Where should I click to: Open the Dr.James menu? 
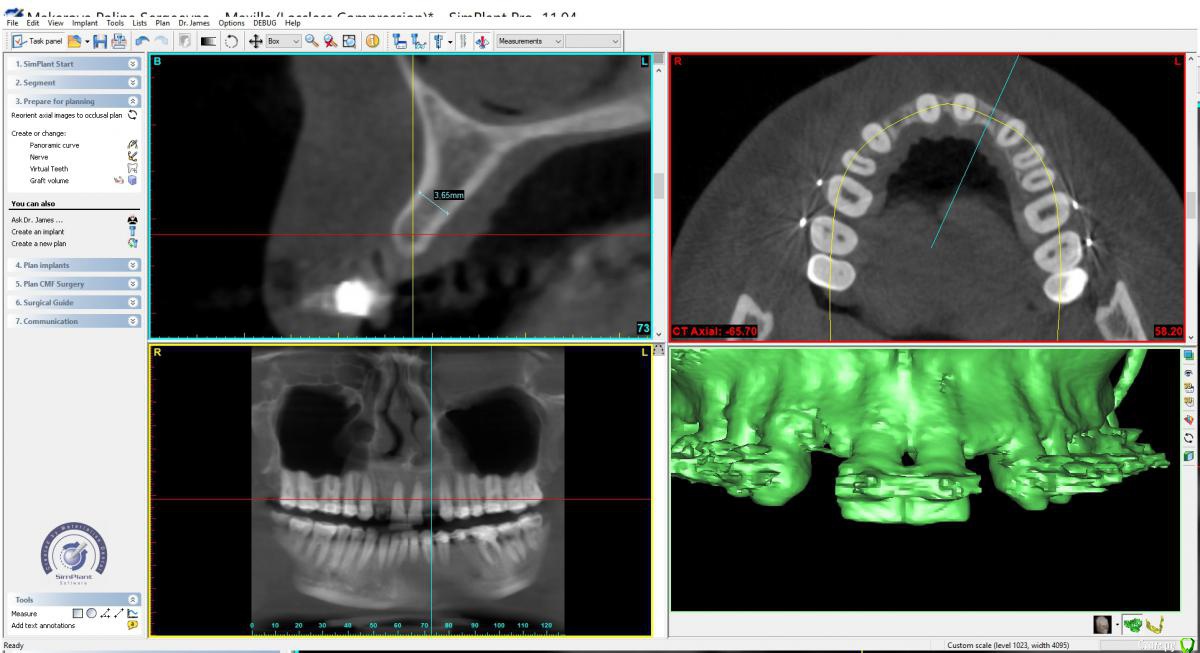[x=193, y=23]
